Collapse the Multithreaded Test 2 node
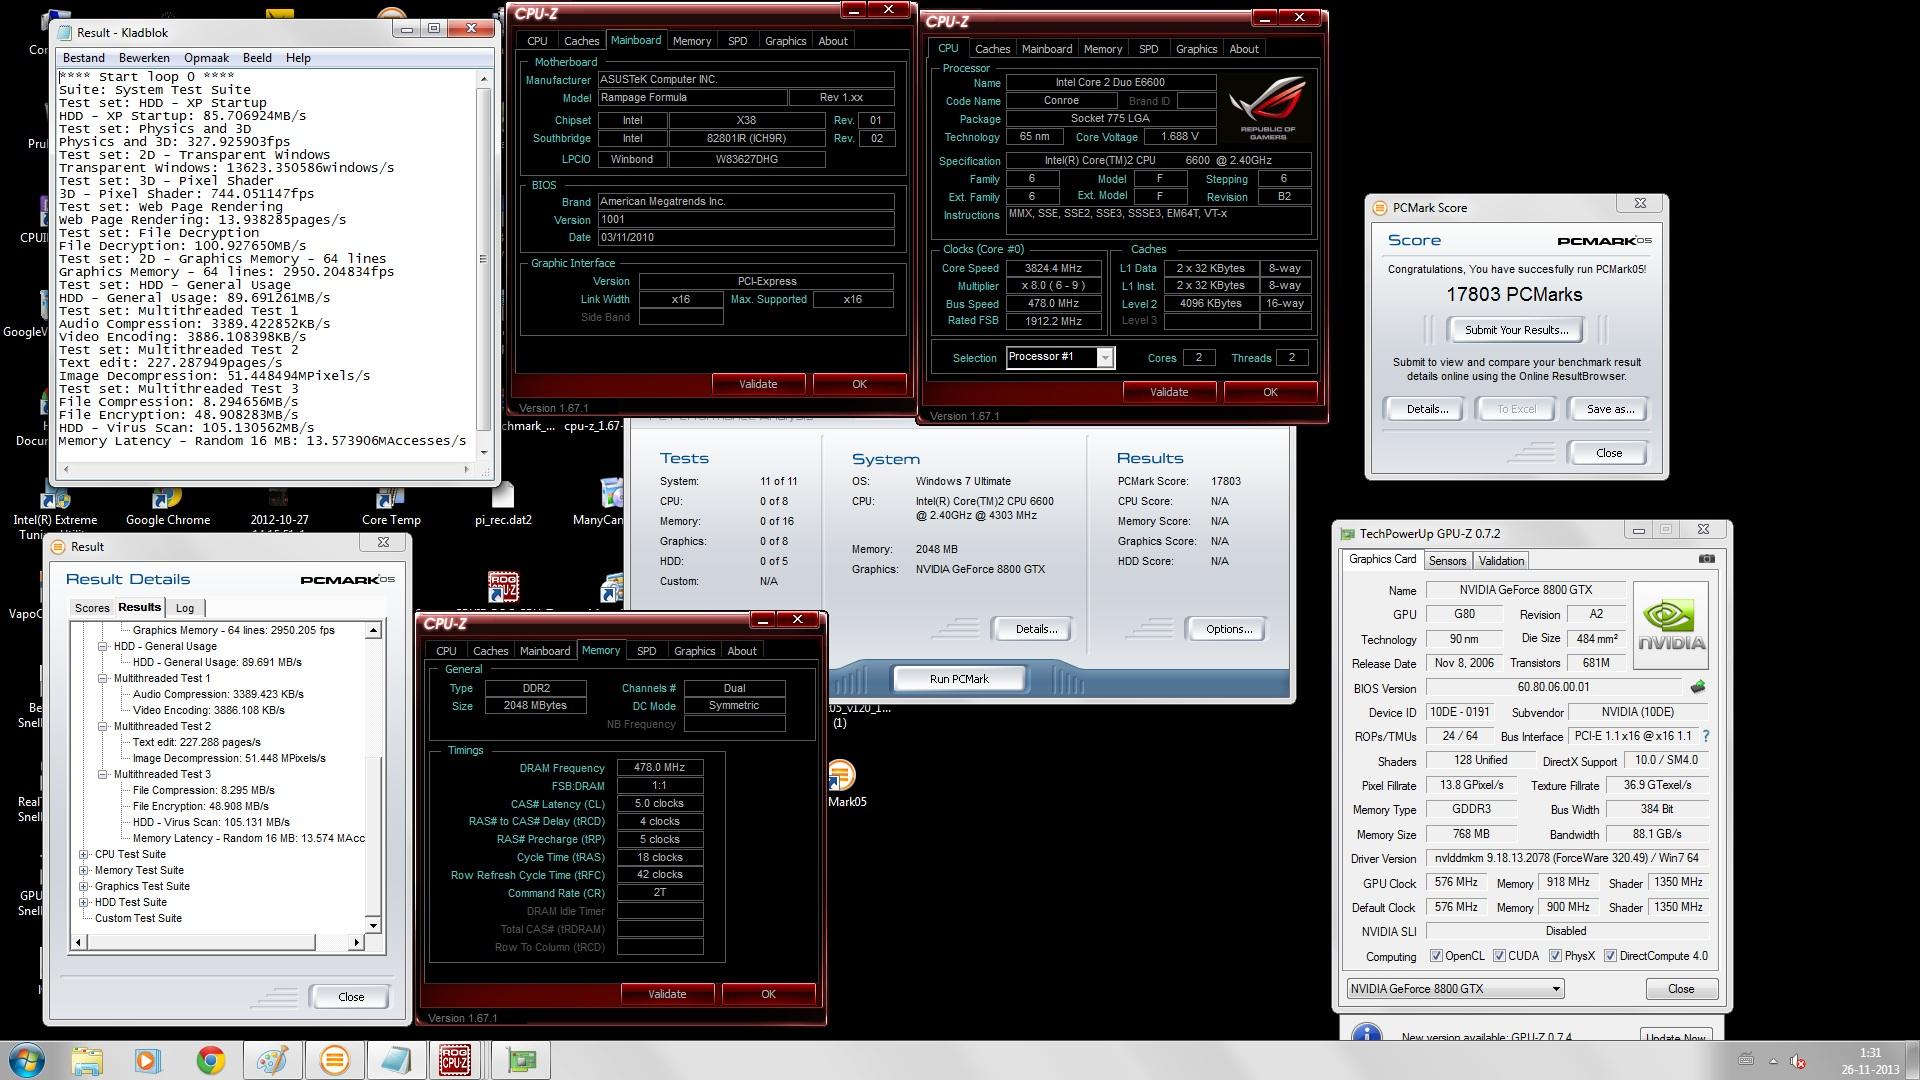Viewport: 1920px width, 1080px height. (103, 726)
